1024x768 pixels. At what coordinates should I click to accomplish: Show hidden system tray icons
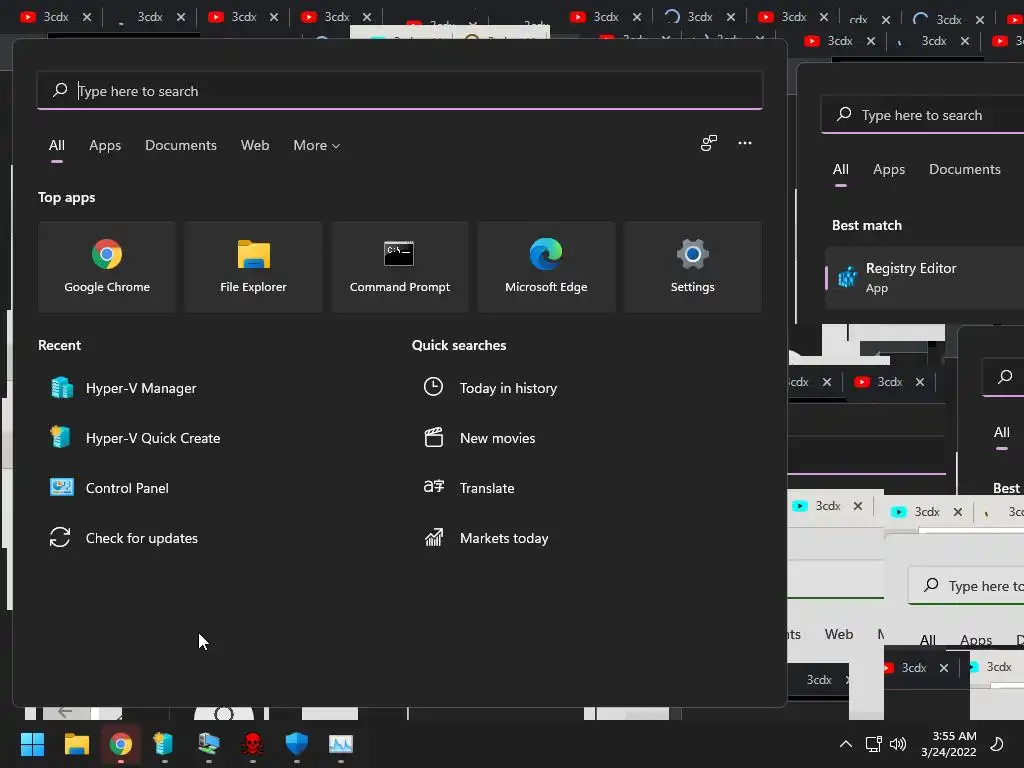point(846,744)
